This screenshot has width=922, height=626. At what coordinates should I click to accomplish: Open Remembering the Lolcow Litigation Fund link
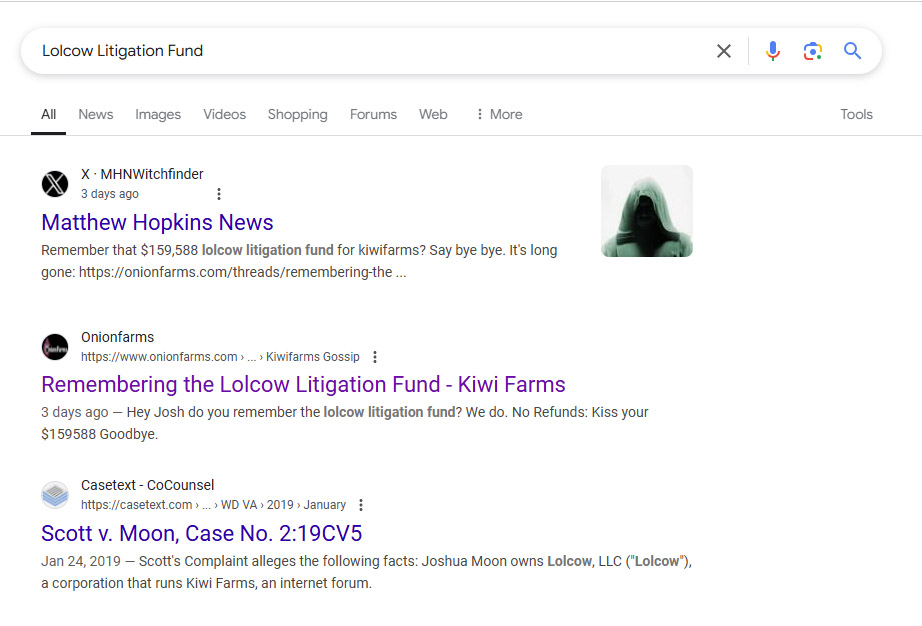(x=303, y=384)
